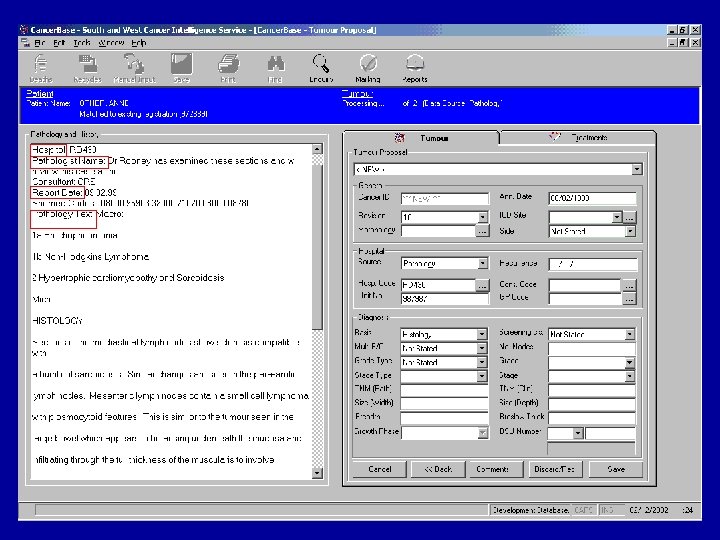Click the Enquiry magnifier icon
Image resolution: width=720 pixels, height=540 pixels.
coord(321,63)
